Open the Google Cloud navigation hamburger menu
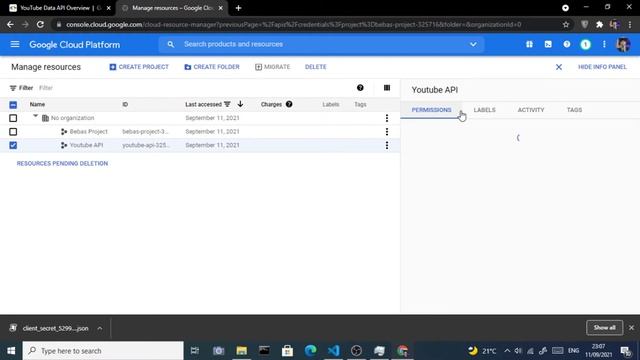Image resolution: width=640 pixels, height=360 pixels. [15, 44]
